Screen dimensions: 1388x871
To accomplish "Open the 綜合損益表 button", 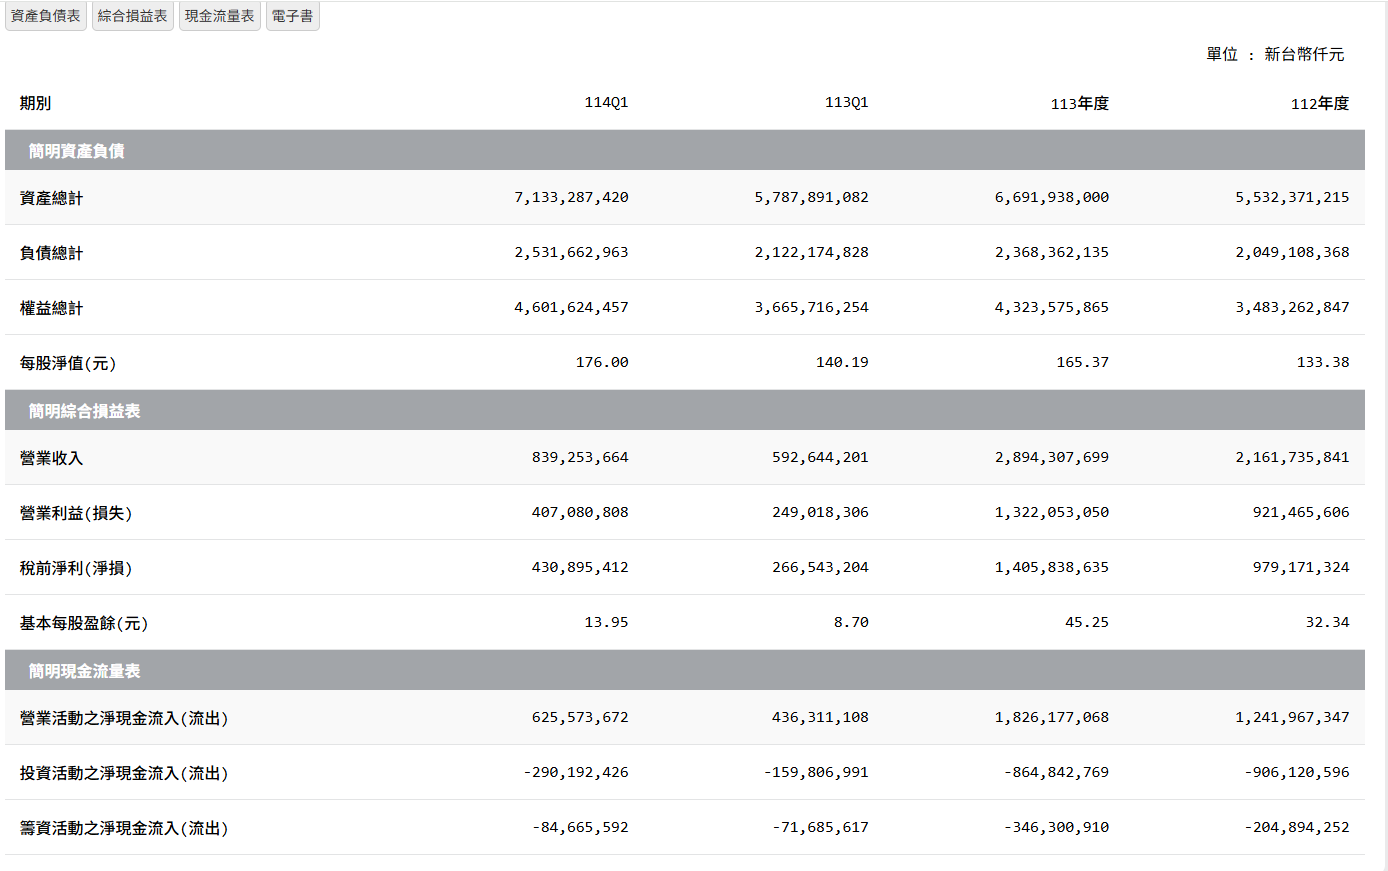I will [x=133, y=16].
